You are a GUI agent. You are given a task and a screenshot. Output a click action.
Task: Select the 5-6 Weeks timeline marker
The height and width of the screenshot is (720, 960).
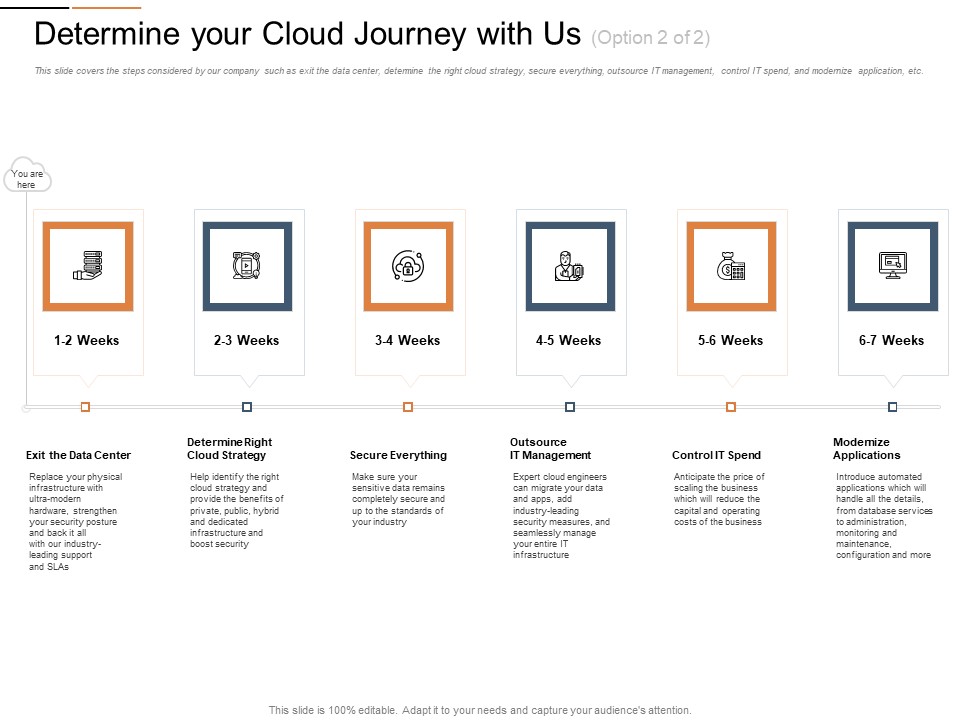pyautogui.click(x=730, y=407)
